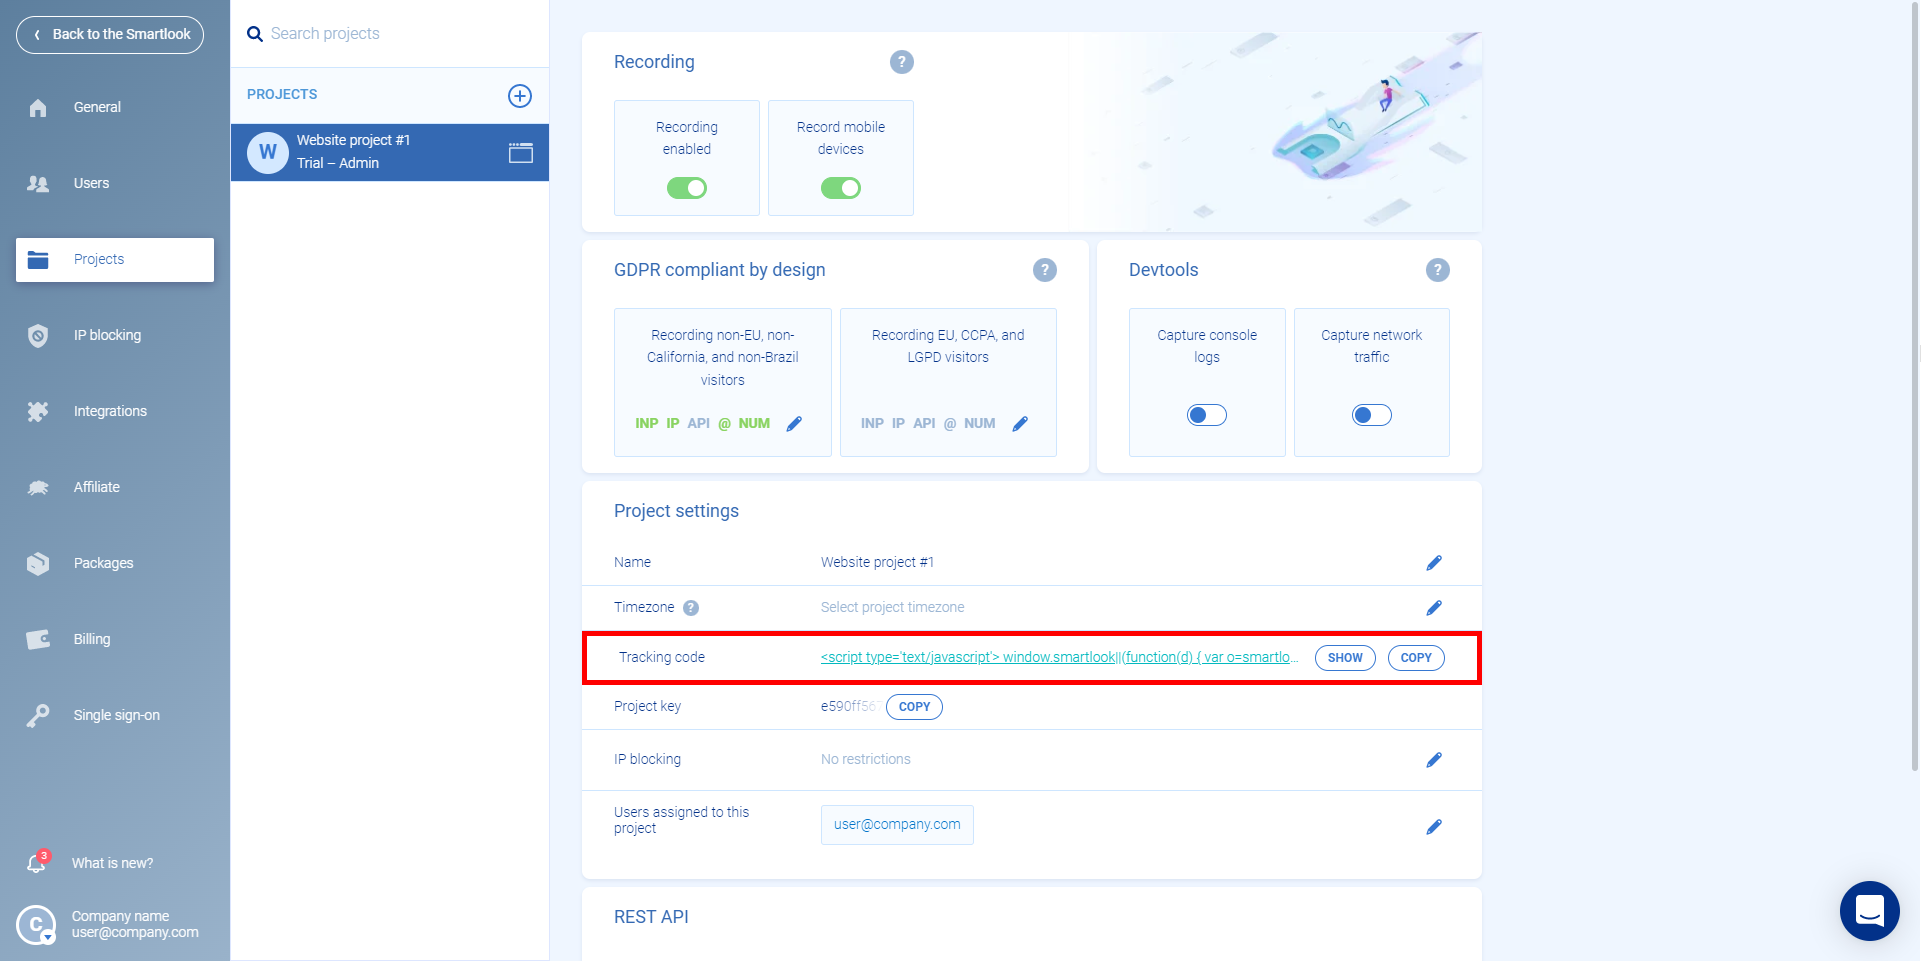Toggle Recording enabled switch
This screenshot has height=961, width=1921.
[687, 188]
